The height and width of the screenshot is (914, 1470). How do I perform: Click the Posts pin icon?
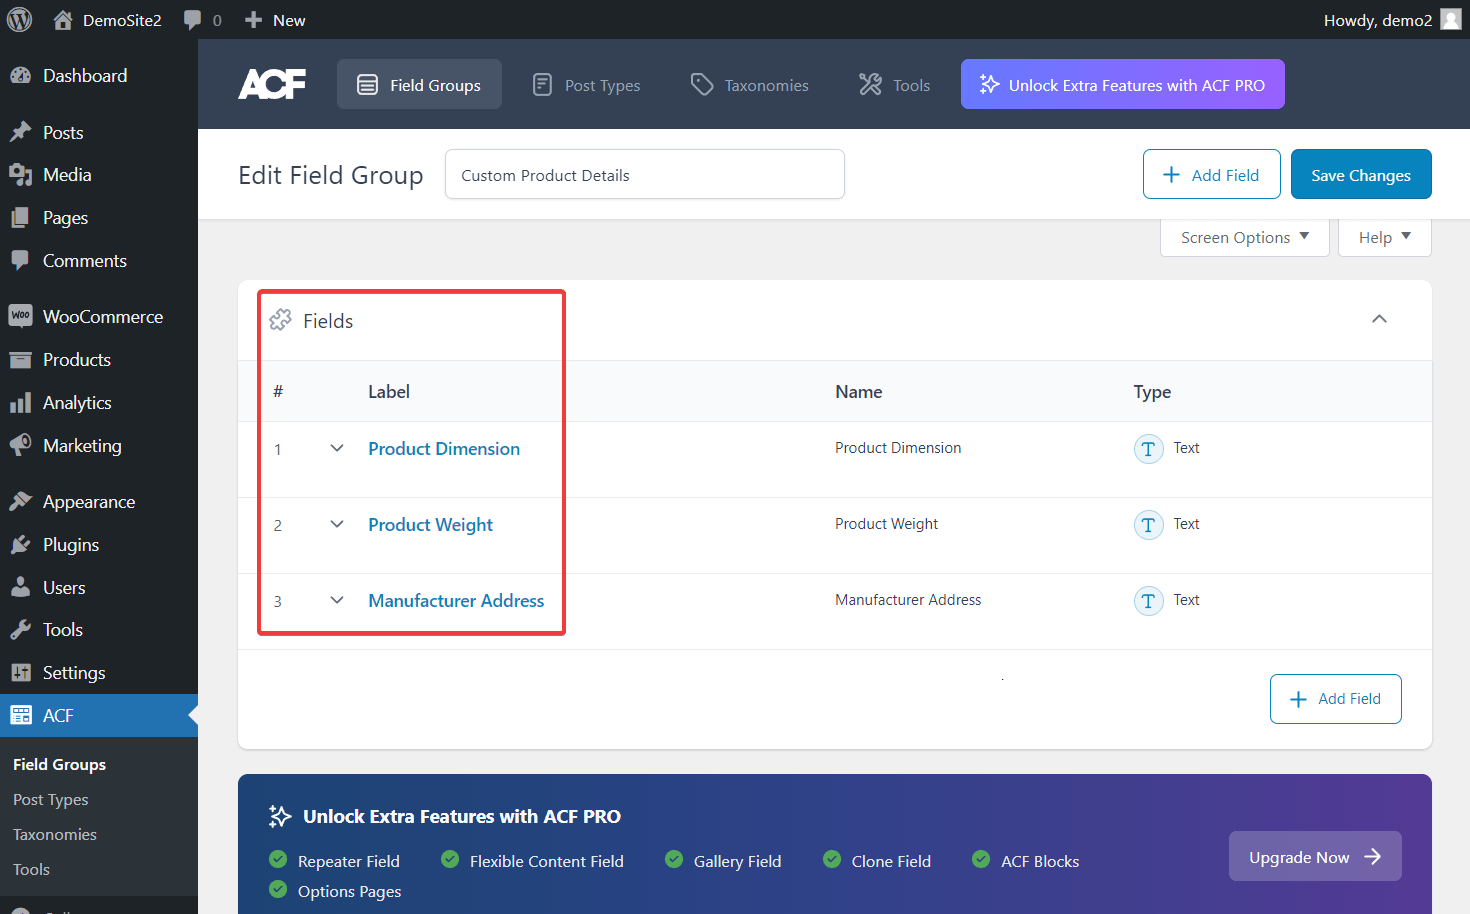20,133
